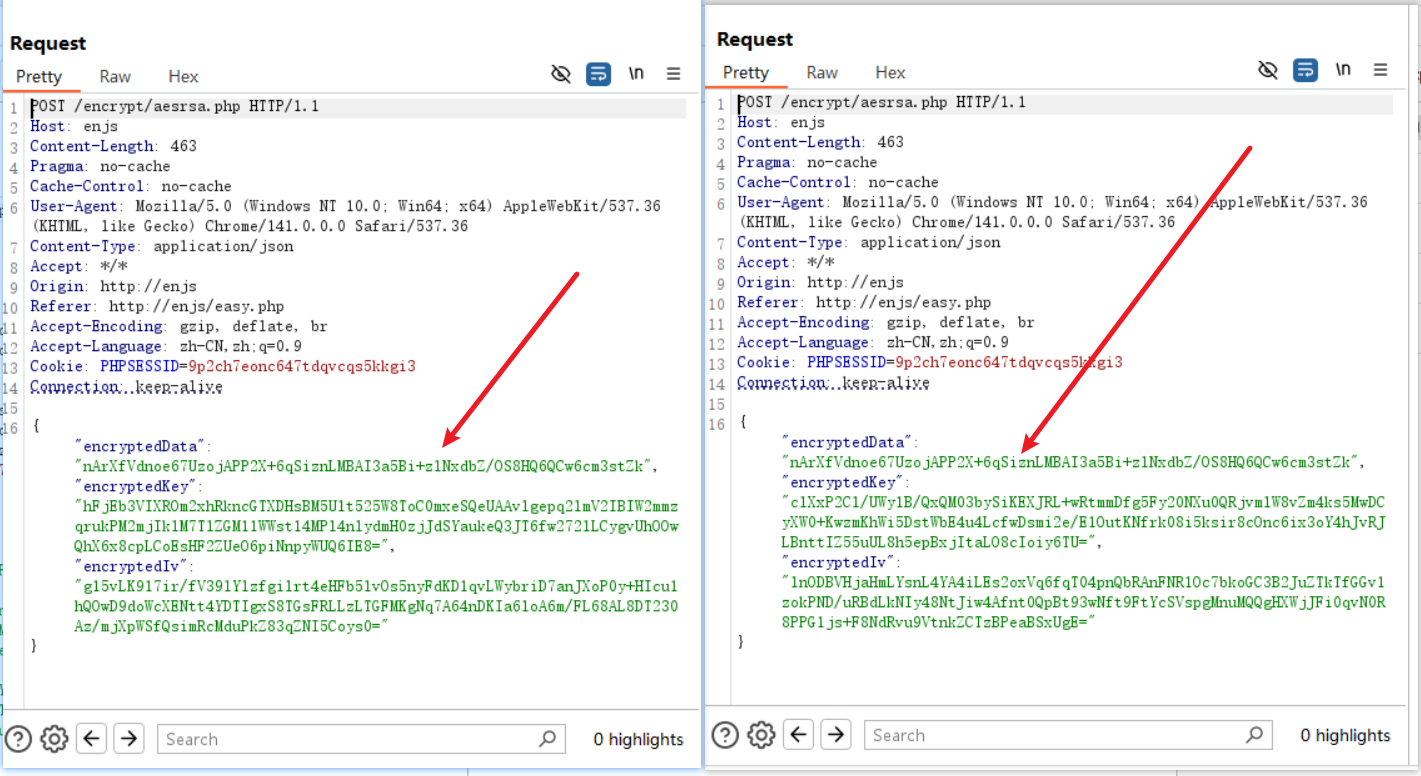Focus the Search field in right panel
Viewport: 1421px width, 776px height.
(x=1068, y=735)
